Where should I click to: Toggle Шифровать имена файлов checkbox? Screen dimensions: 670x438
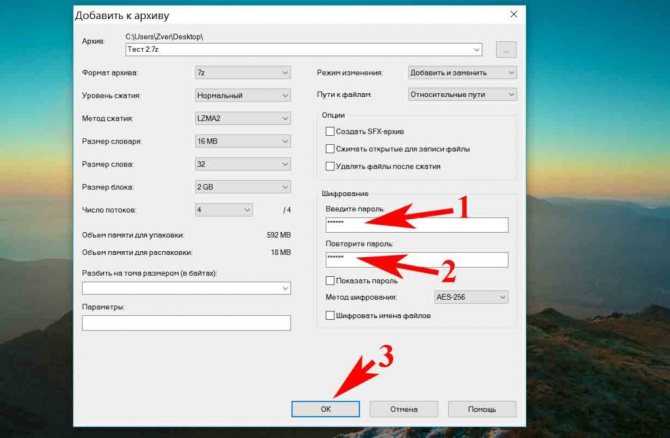pos(330,316)
